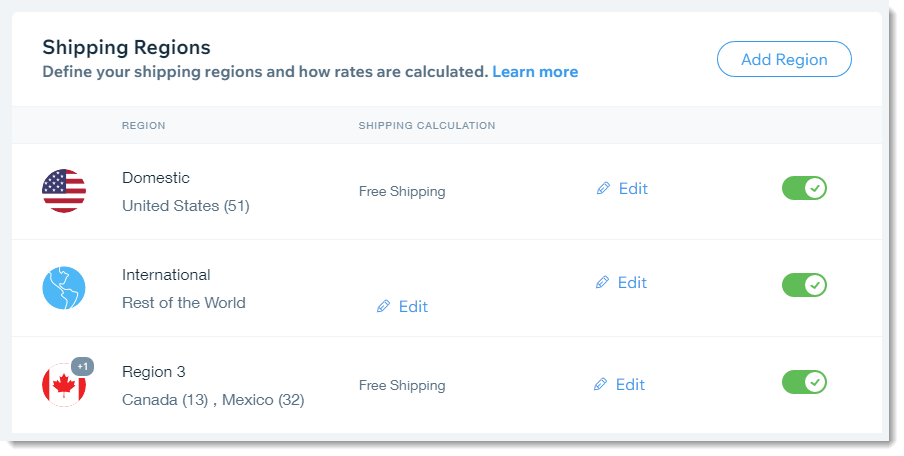This screenshot has width=904, height=456.
Task: Click the International globe icon
Action: (64, 288)
